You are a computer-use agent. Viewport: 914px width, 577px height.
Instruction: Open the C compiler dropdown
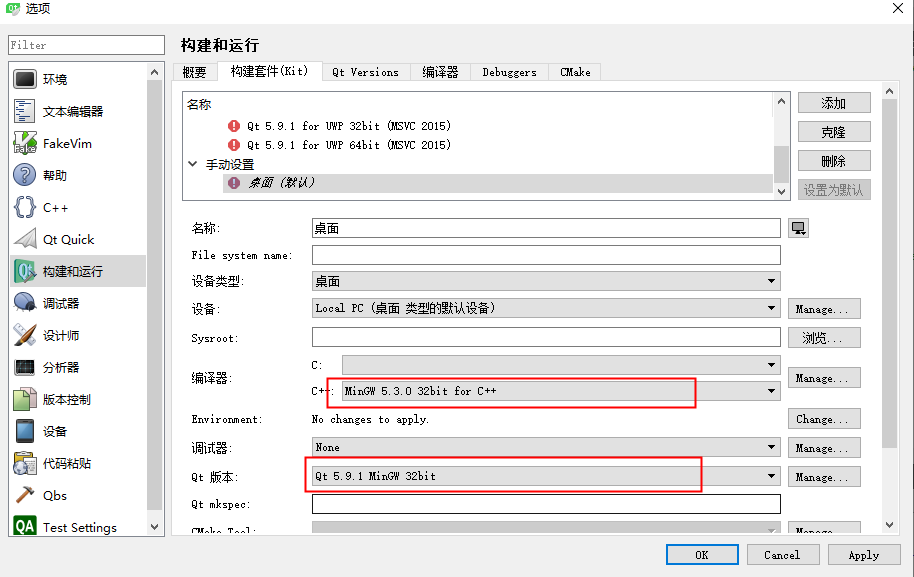pyautogui.click(x=561, y=365)
